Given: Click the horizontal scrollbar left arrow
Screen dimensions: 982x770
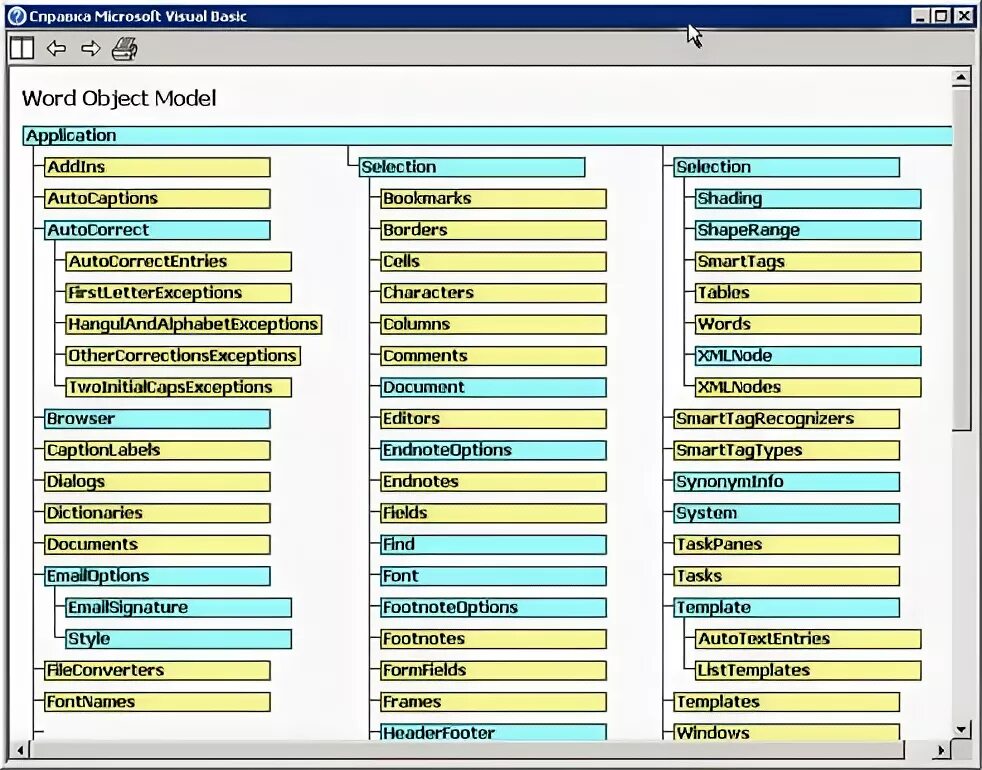Looking at the screenshot, I should pyautogui.click(x=20, y=749).
